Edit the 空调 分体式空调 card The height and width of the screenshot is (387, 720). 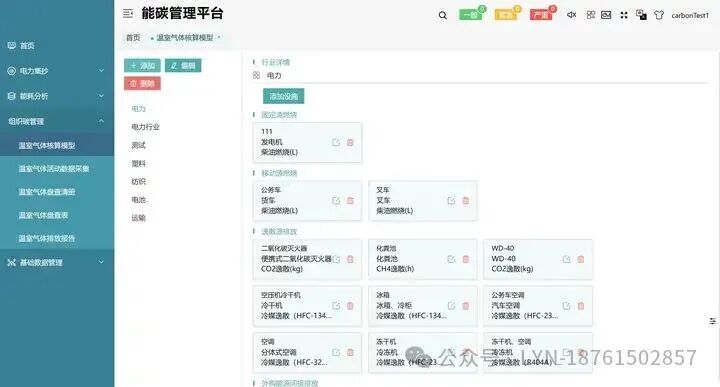(x=336, y=353)
